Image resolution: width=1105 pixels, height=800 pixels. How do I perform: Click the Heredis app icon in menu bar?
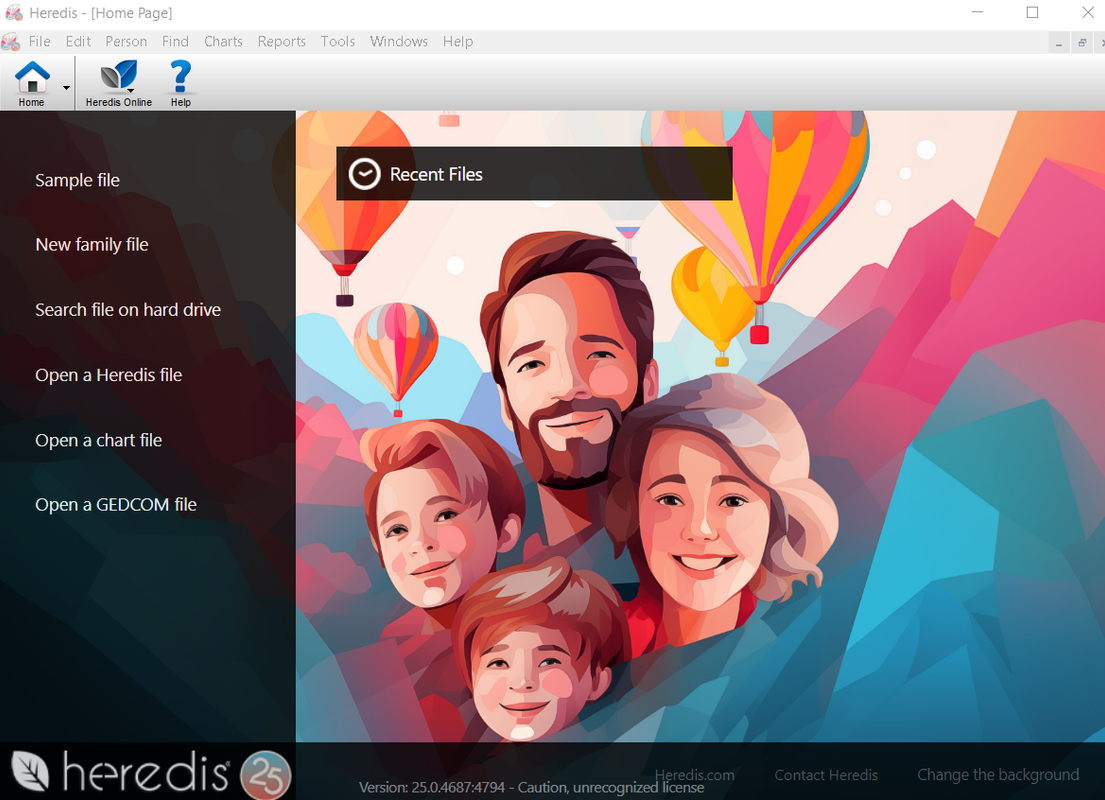click(x=11, y=42)
